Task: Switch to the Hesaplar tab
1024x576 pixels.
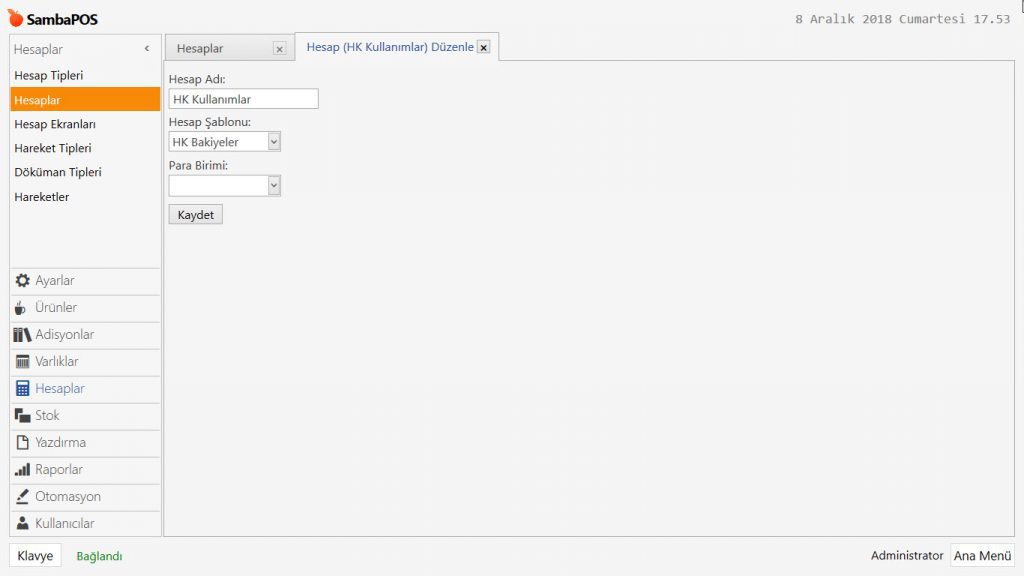Action: pos(200,48)
